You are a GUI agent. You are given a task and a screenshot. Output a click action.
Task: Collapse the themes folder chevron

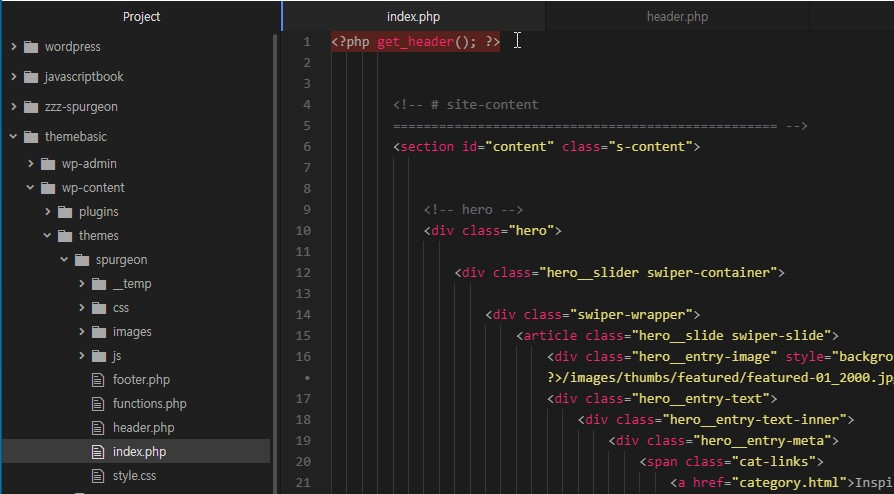pos(48,235)
